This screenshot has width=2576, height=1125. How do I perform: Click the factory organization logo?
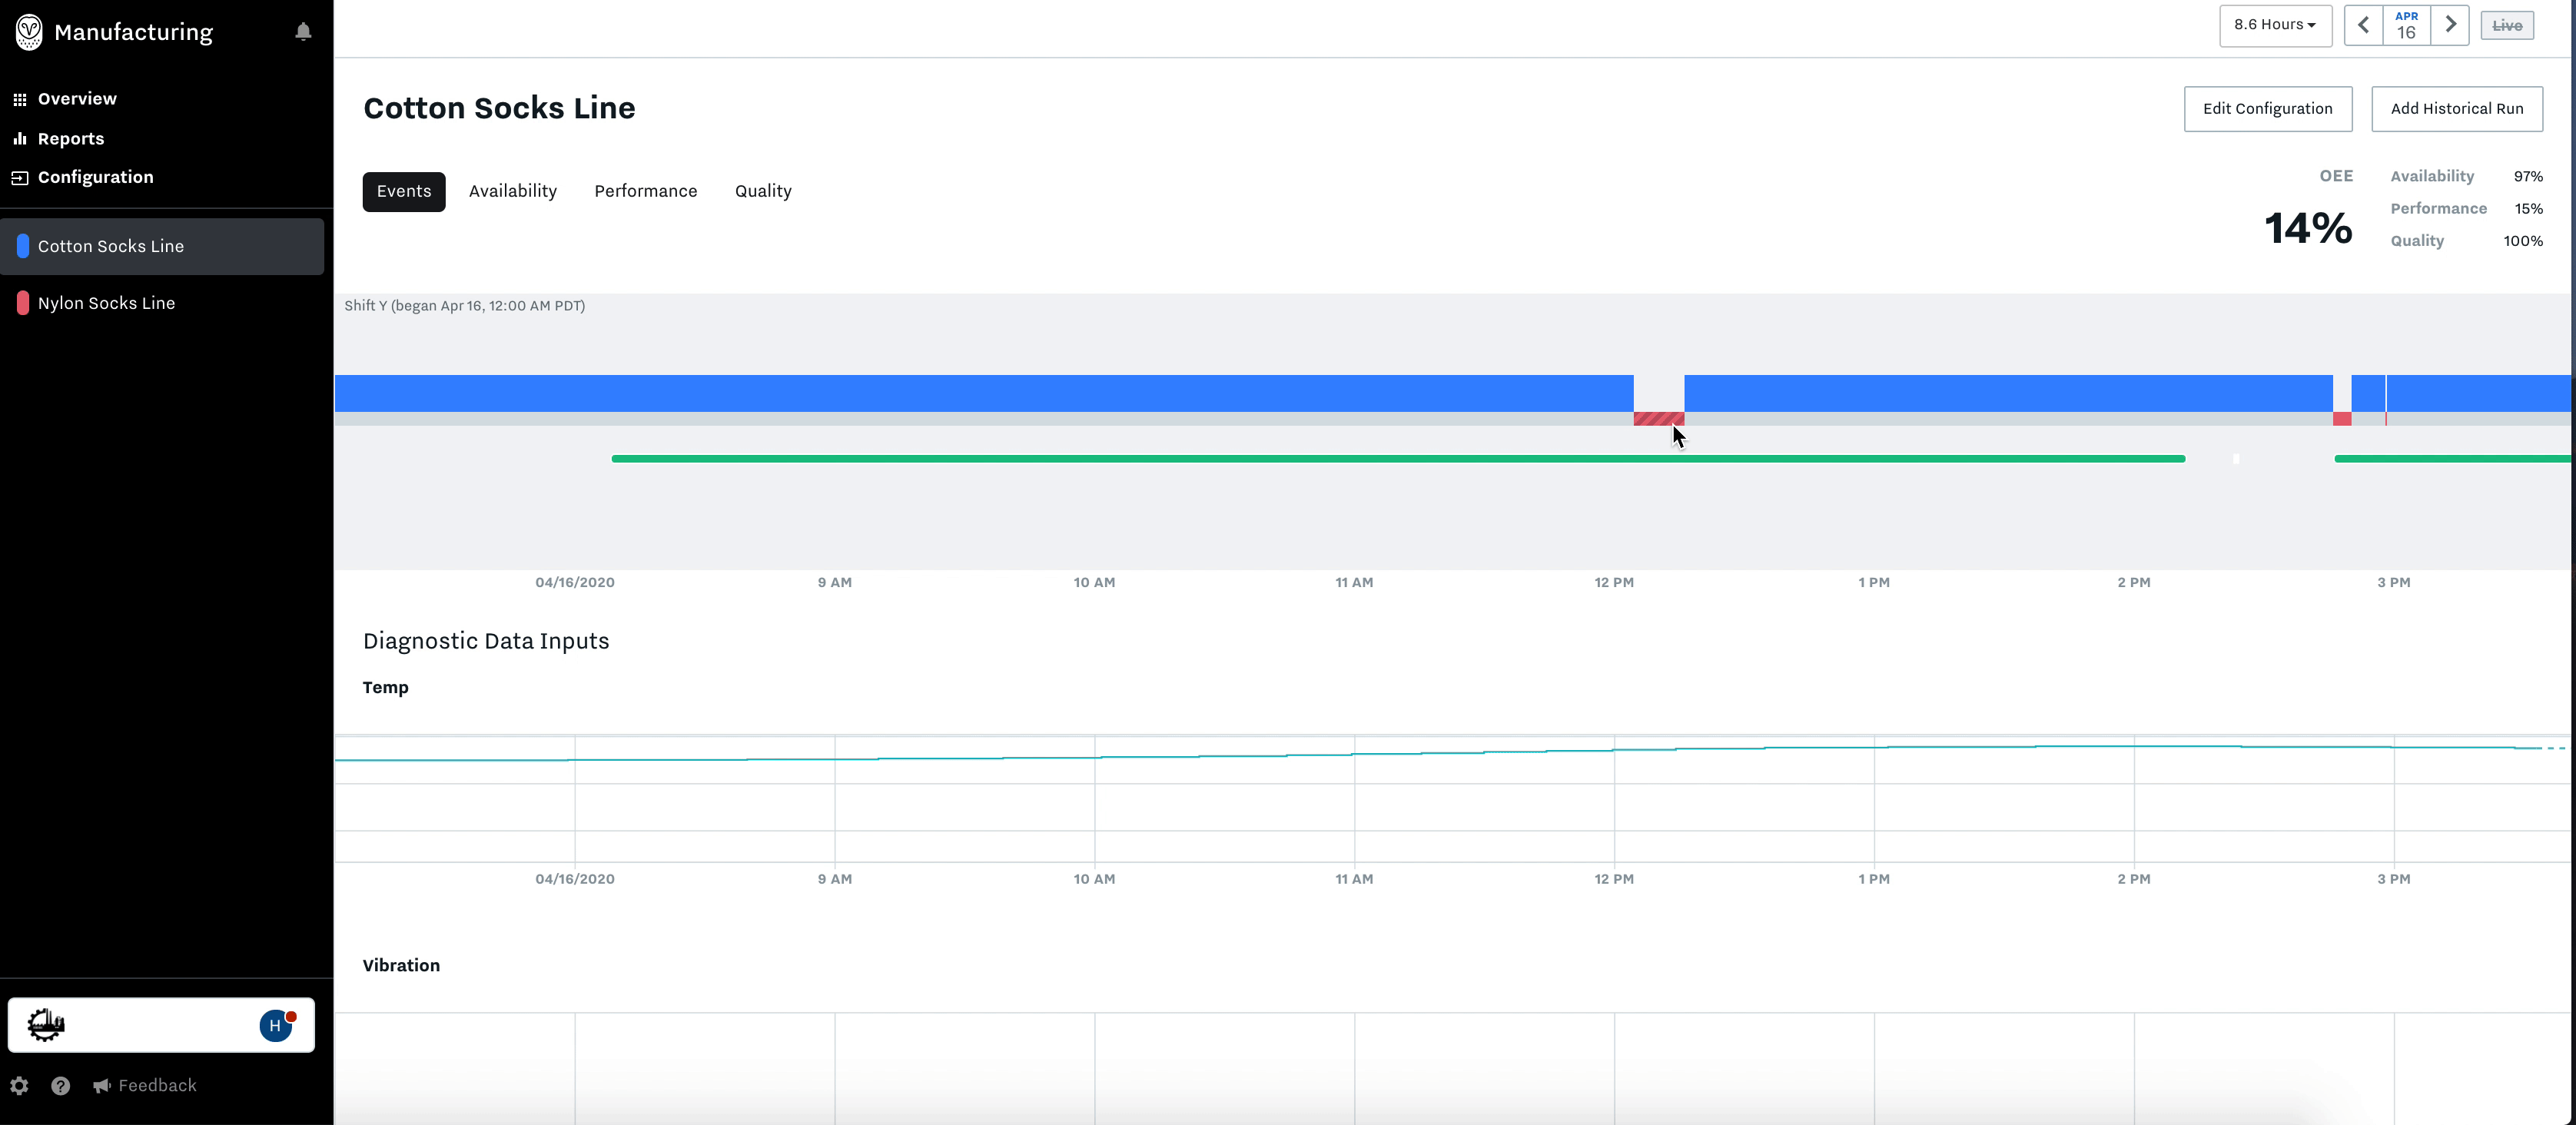pos(46,1025)
